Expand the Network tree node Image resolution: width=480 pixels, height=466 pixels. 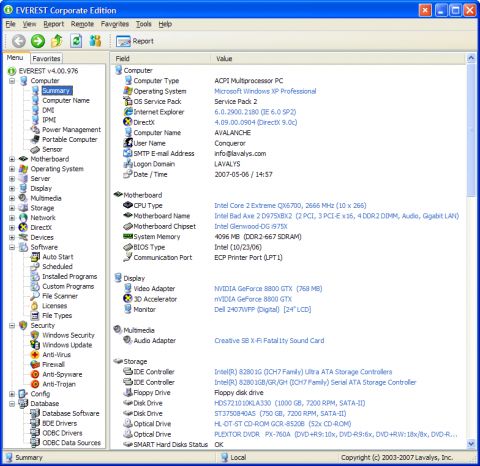click(x=12, y=218)
